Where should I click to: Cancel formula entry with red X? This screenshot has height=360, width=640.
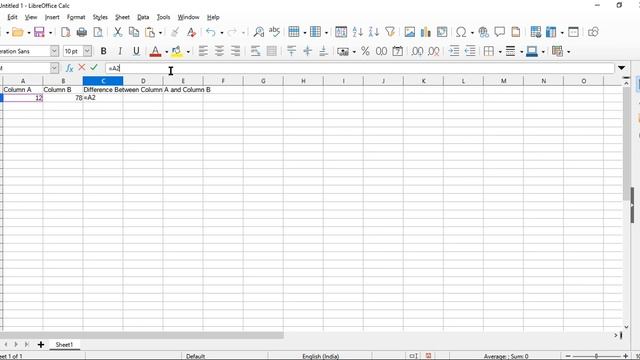click(82, 67)
